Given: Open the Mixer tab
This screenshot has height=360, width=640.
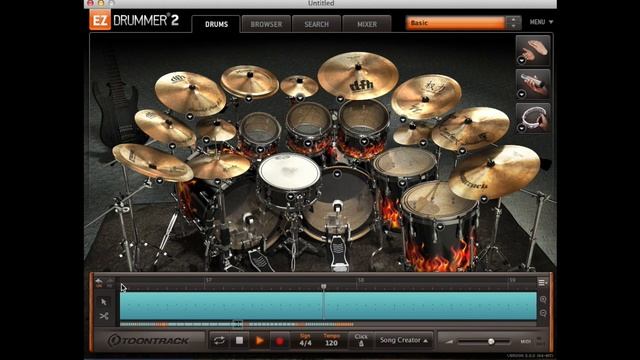Looking at the screenshot, I should [367, 24].
